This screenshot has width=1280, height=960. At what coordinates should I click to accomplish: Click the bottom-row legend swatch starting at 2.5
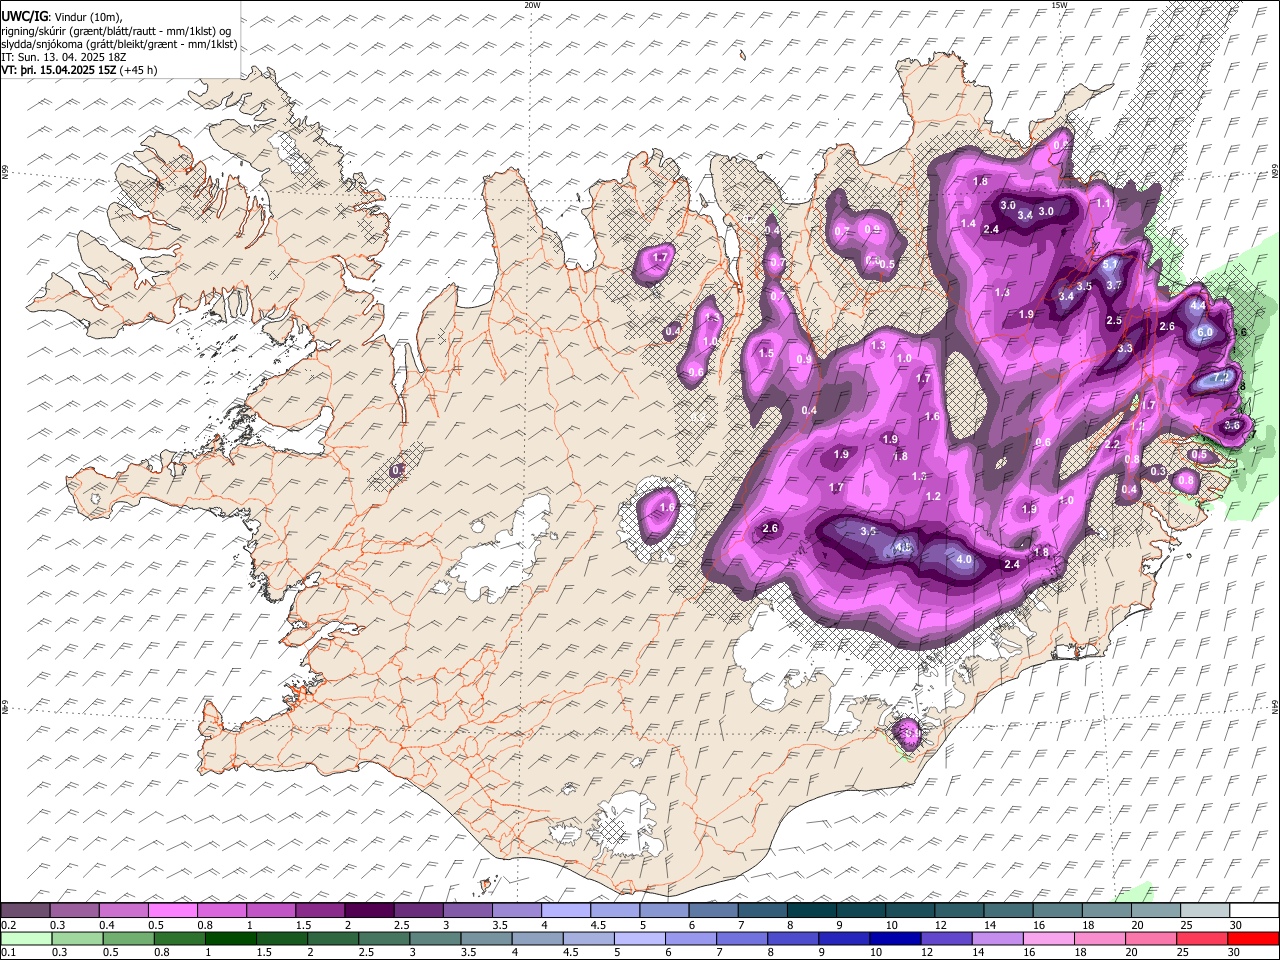(x=385, y=938)
